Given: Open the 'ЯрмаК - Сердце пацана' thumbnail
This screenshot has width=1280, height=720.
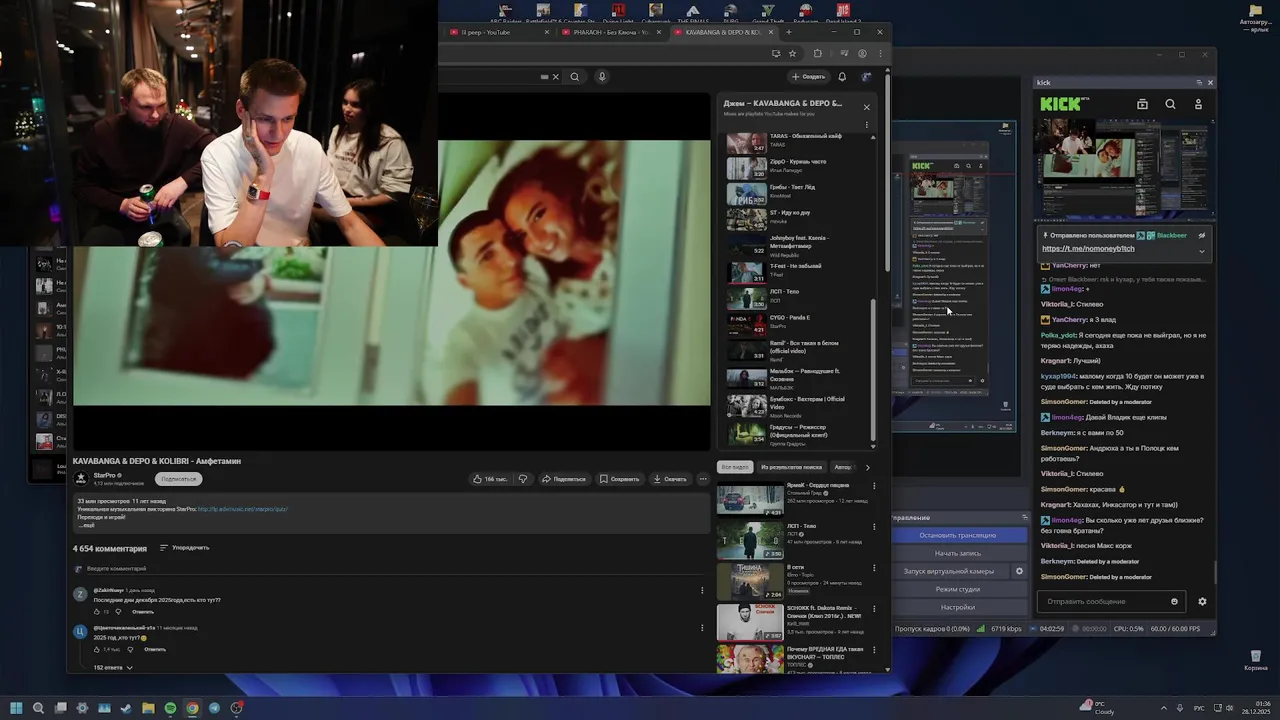Looking at the screenshot, I should (750, 499).
